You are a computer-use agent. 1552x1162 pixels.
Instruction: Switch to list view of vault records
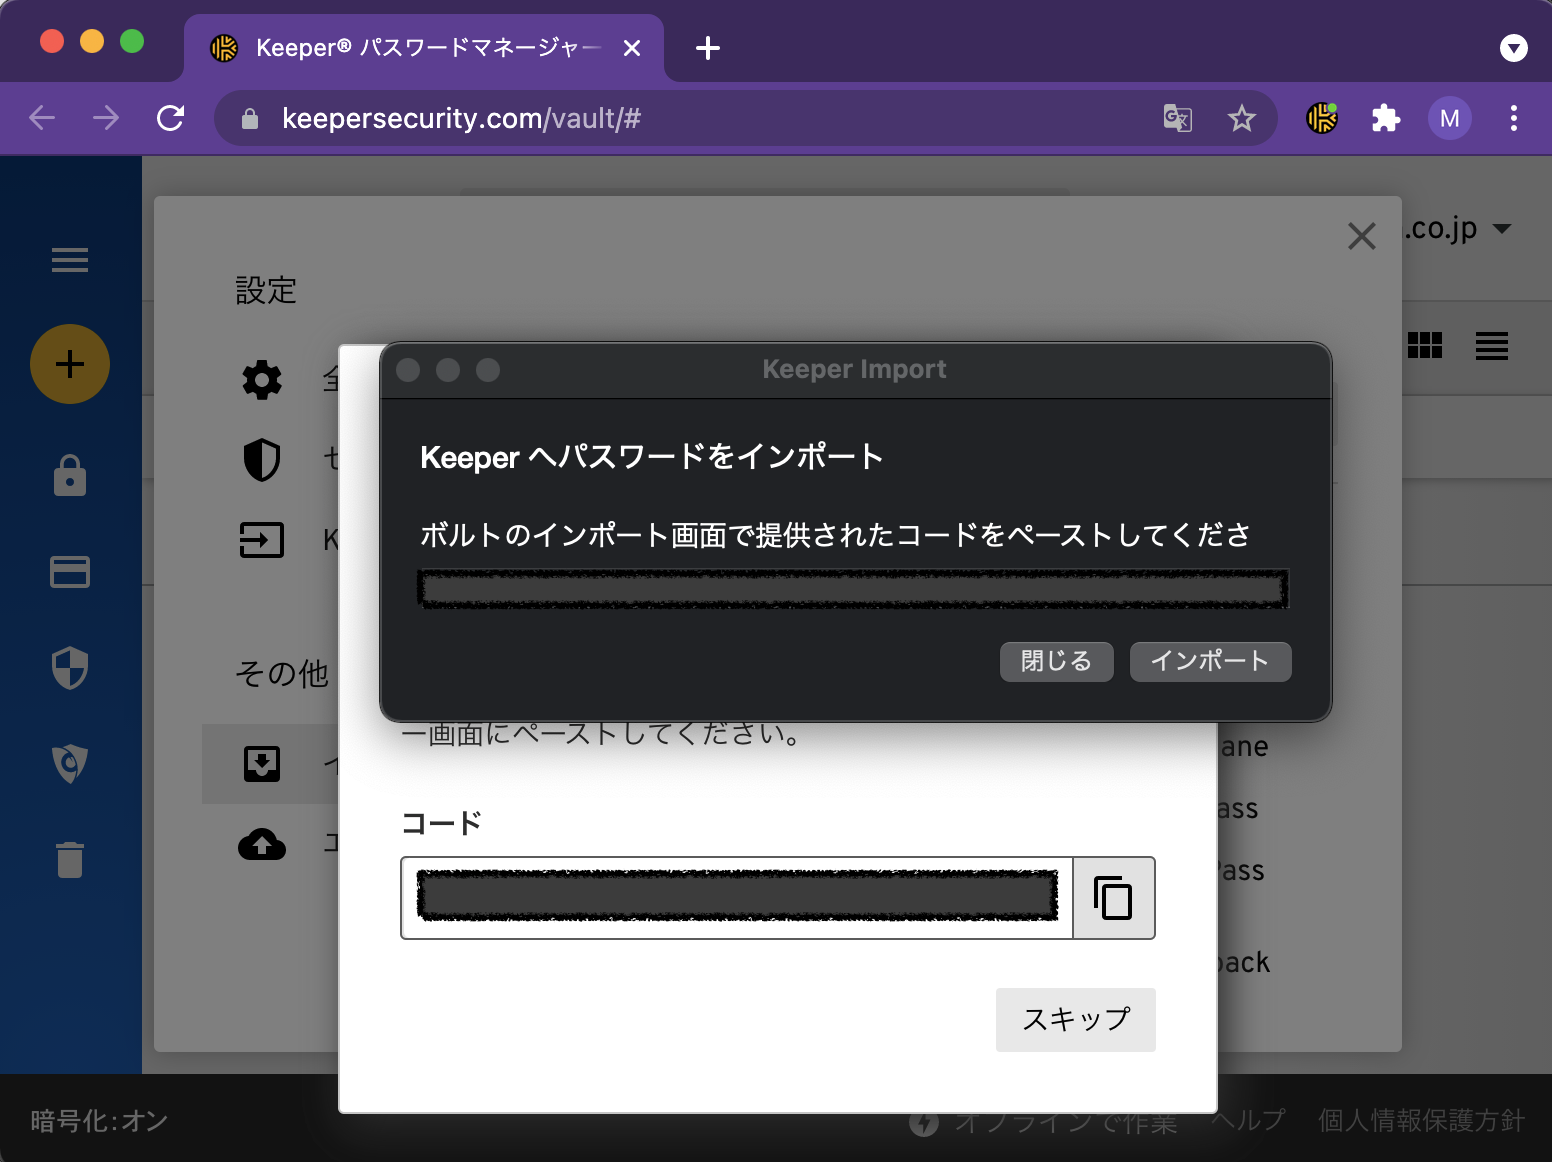pos(1491,346)
